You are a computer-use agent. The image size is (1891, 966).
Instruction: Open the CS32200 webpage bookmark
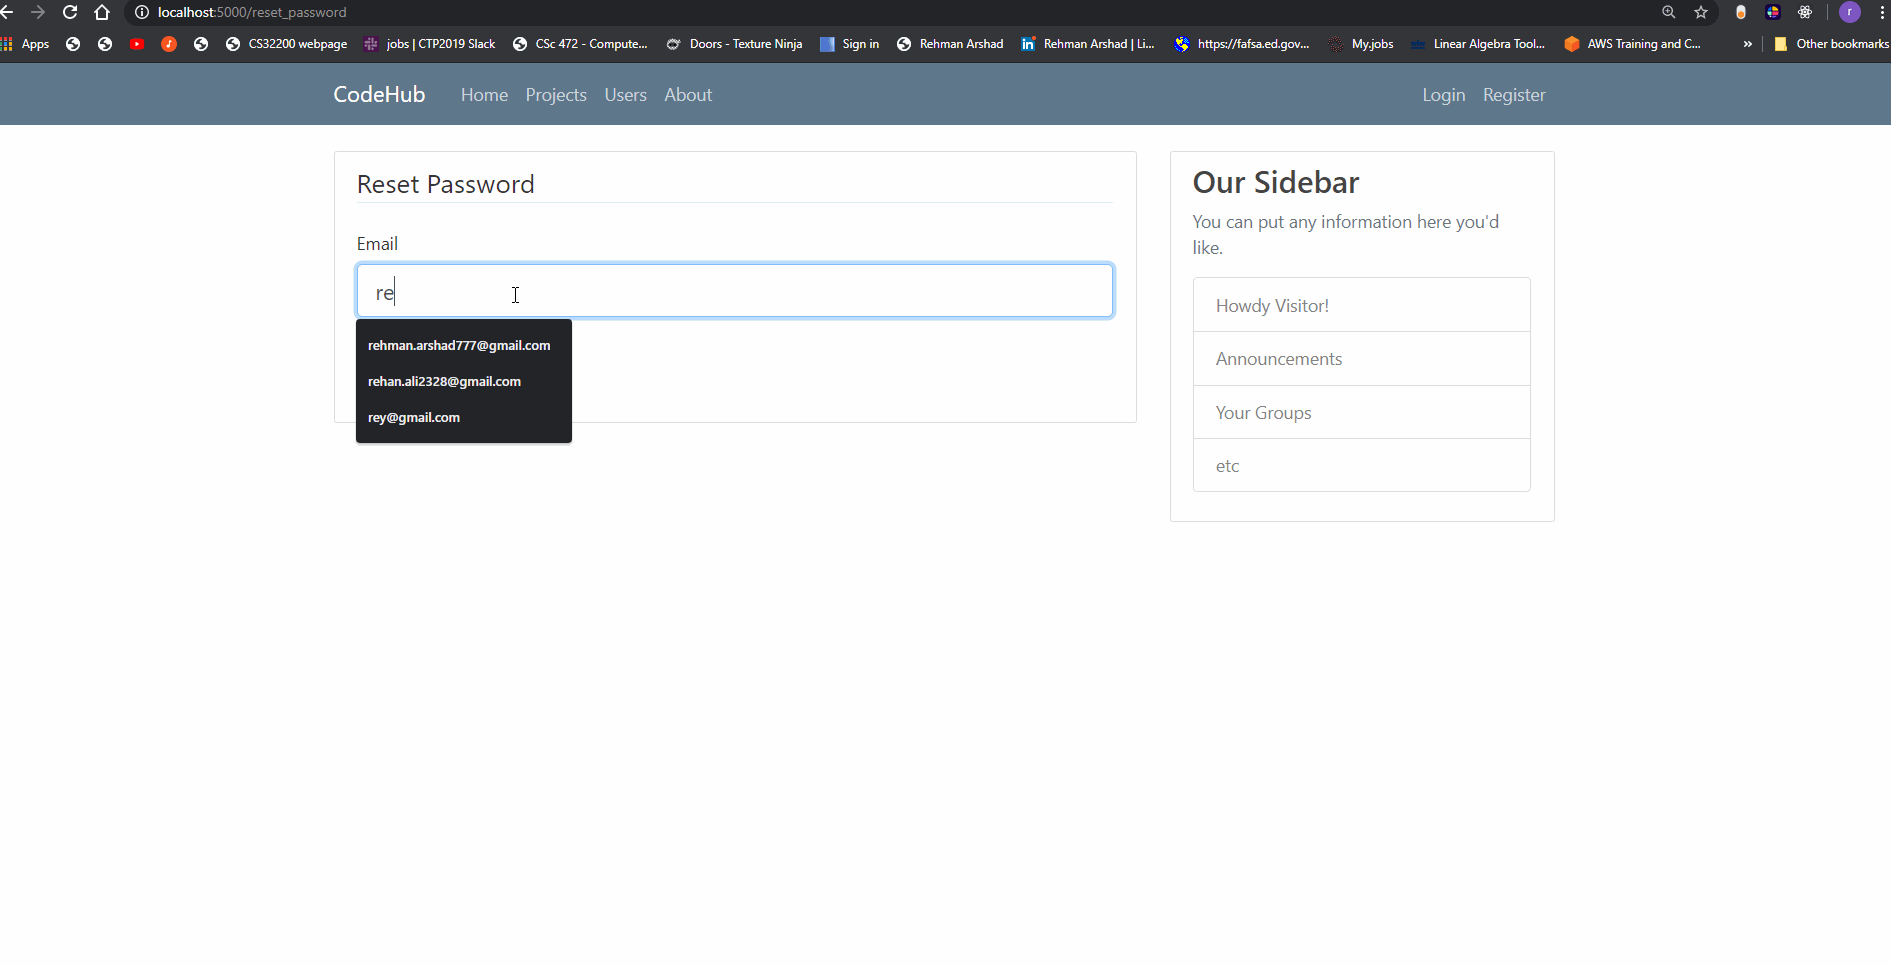[287, 44]
